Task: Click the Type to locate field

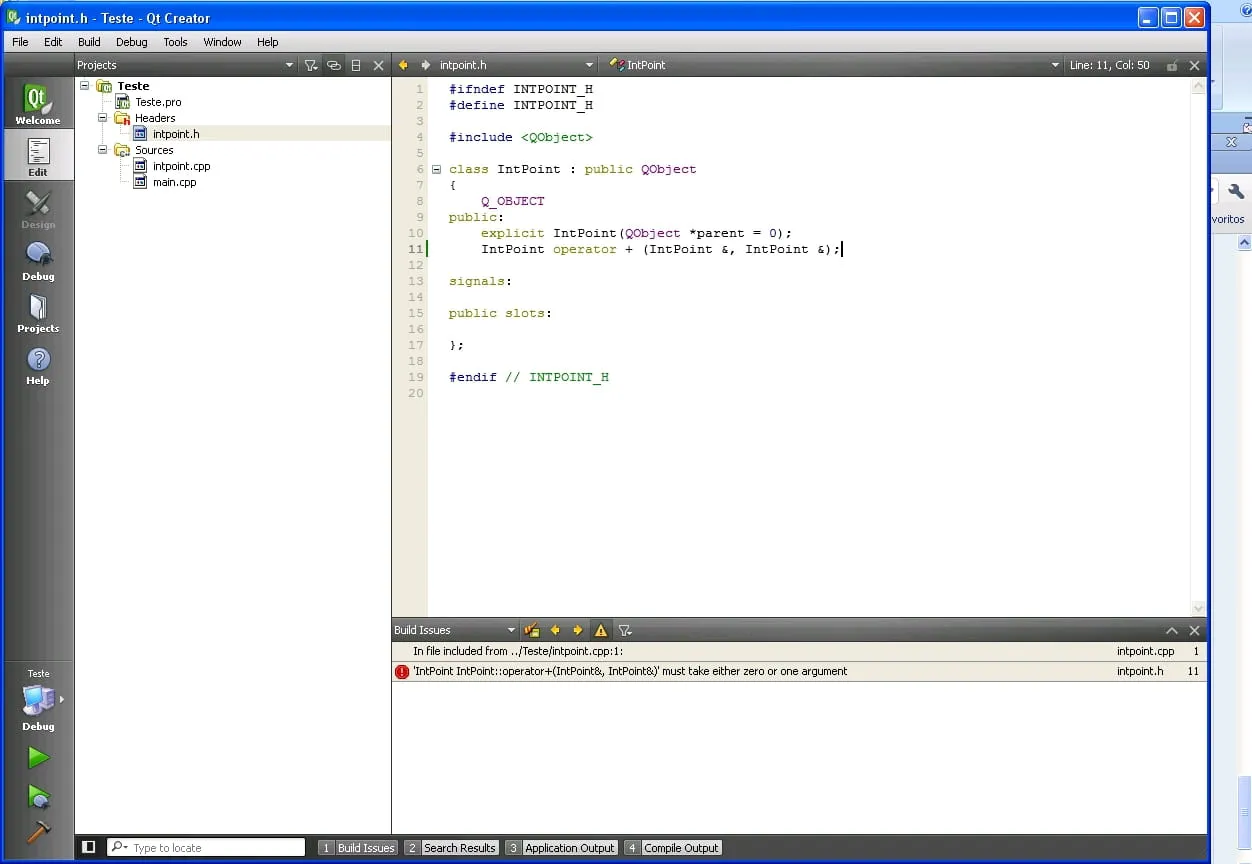Action: click(215, 848)
